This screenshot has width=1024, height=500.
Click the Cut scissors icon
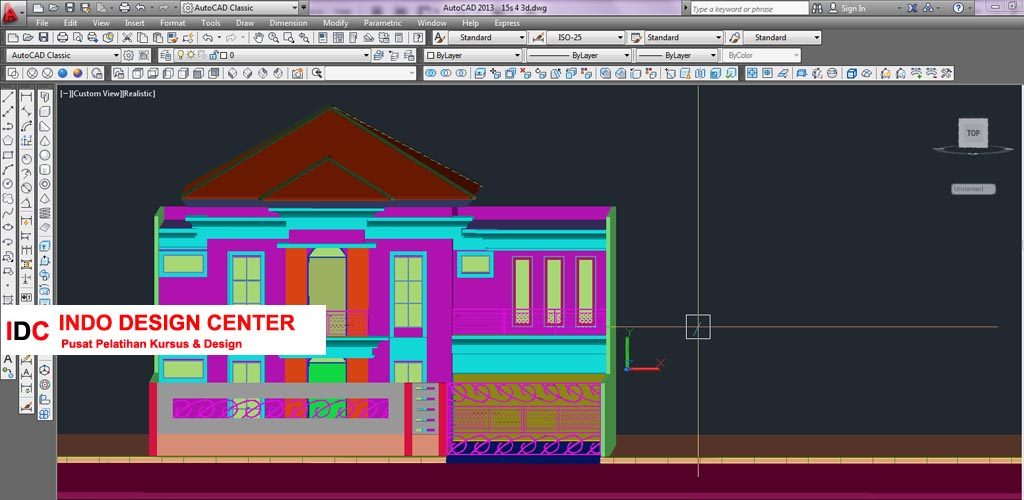pyautogui.click(x=127, y=38)
